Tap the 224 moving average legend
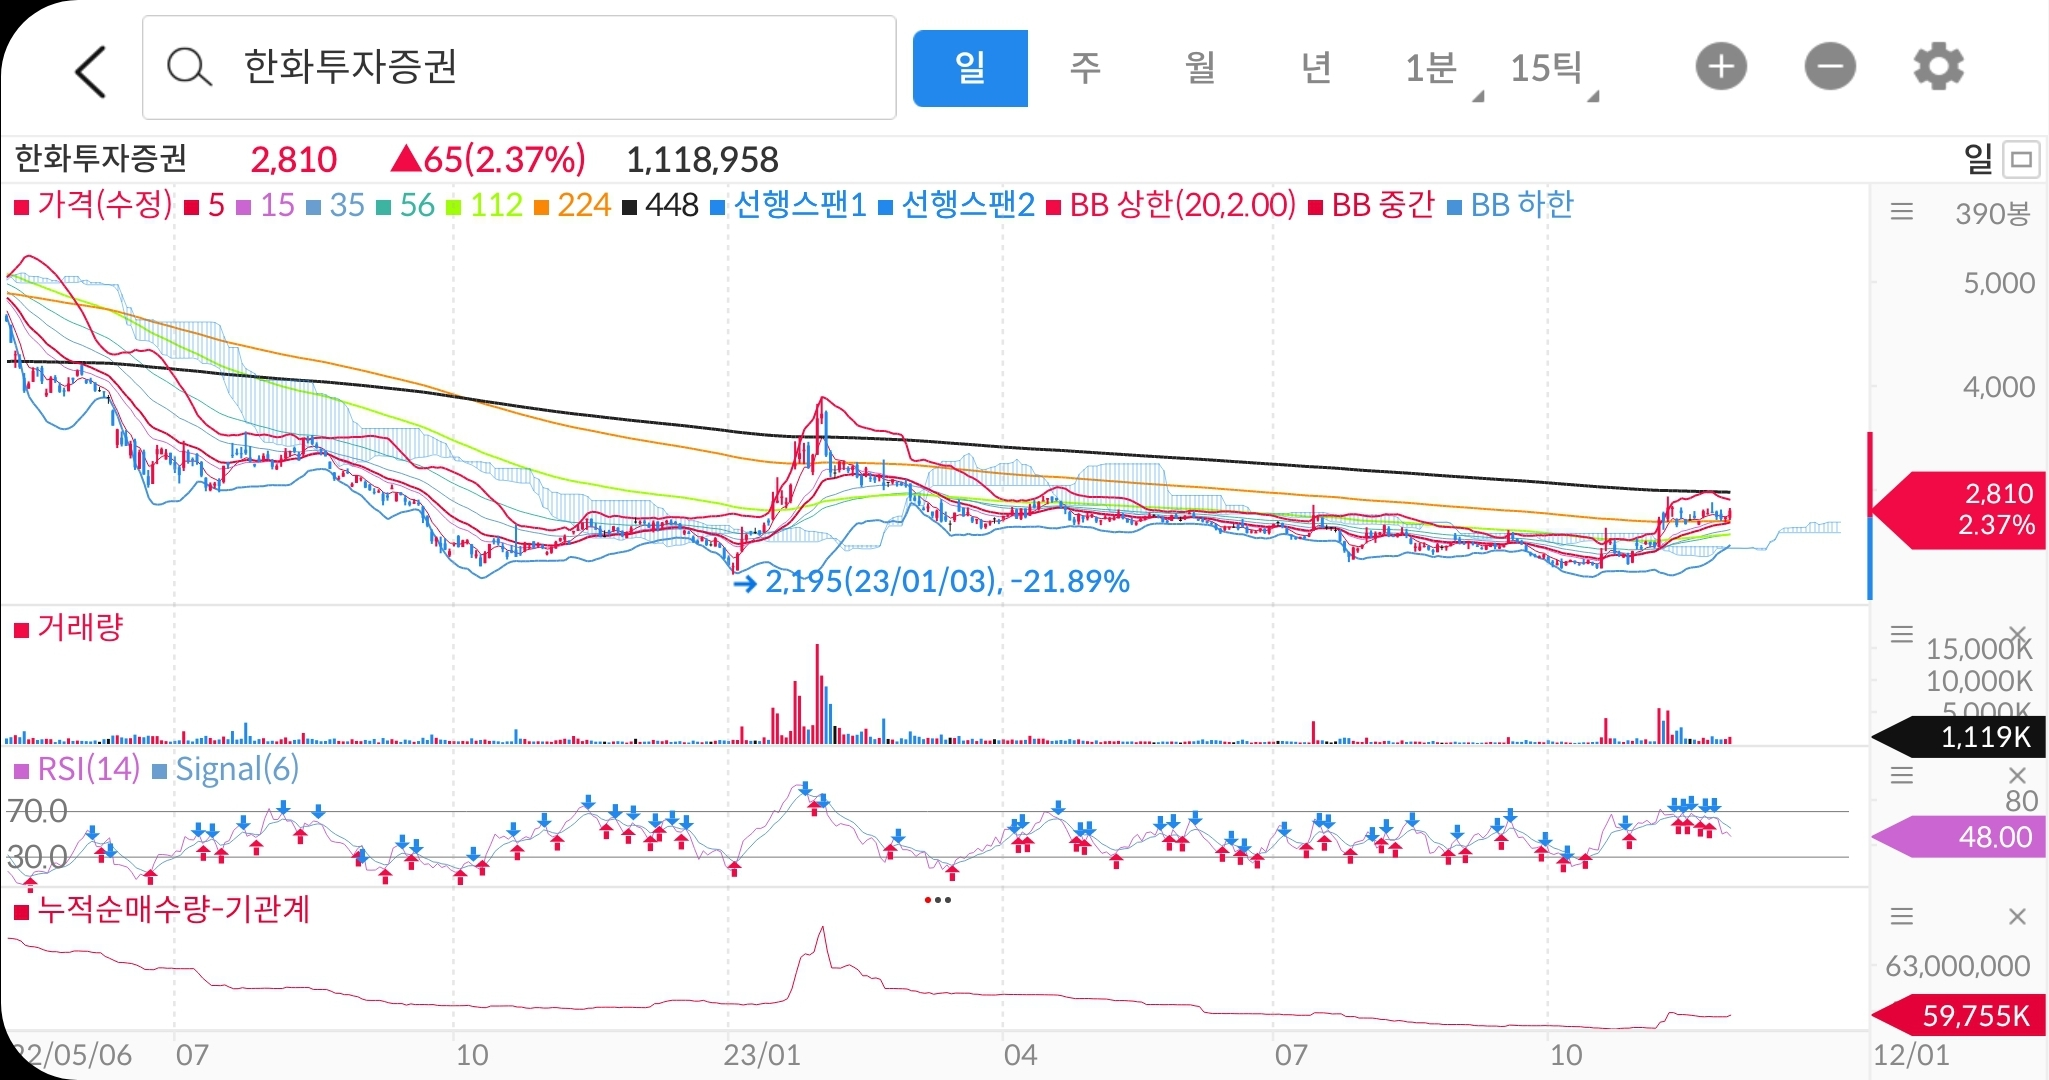The height and width of the screenshot is (1080, 2049). pyautogui.click(x=573, y=205)
